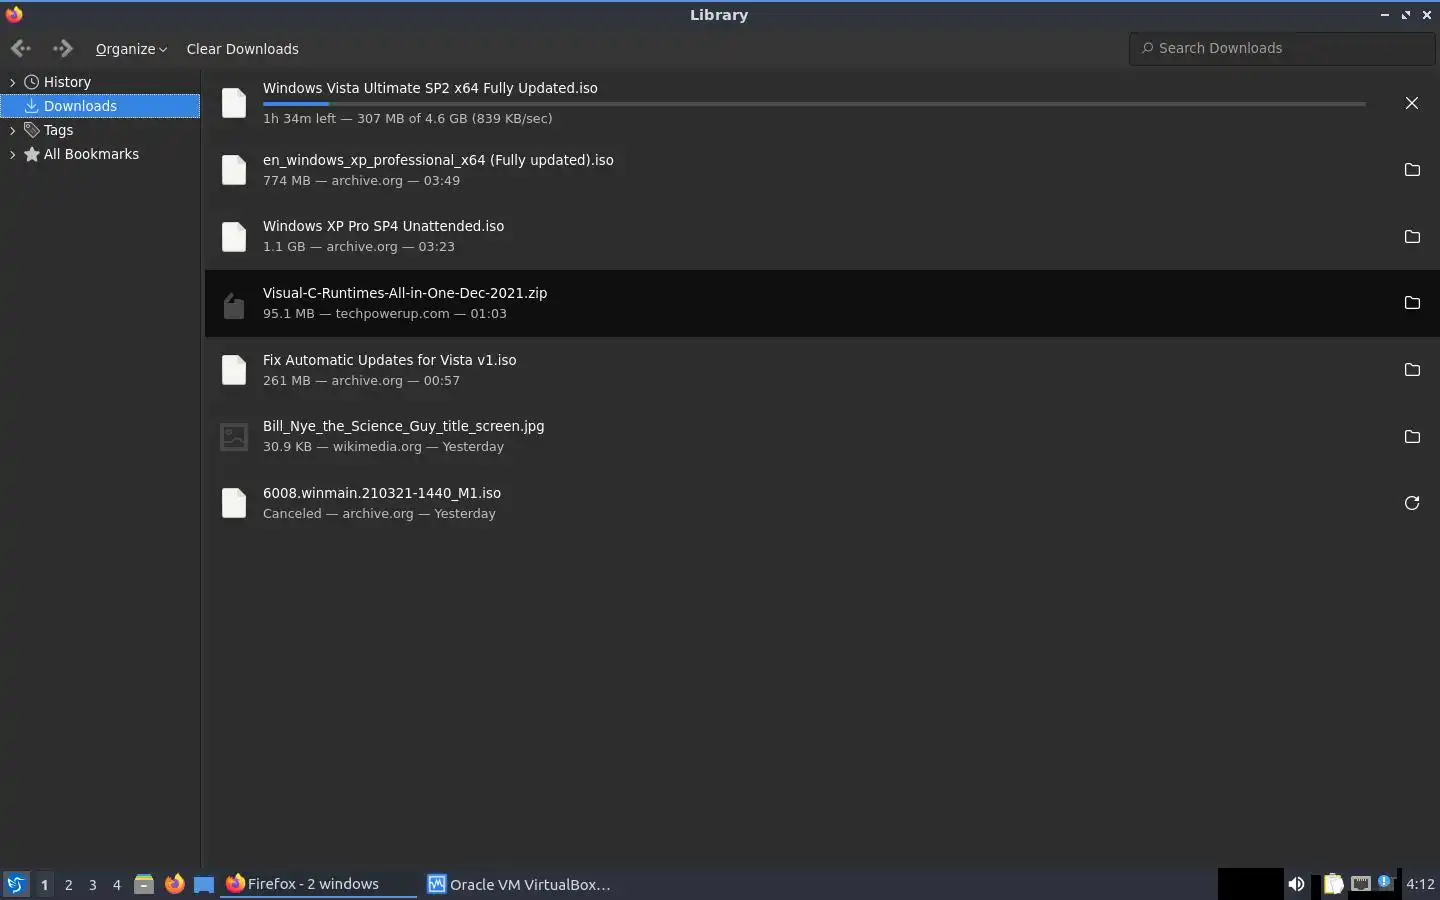
Task: Switch to Firefox - 2 windows task
Action: 318,884
